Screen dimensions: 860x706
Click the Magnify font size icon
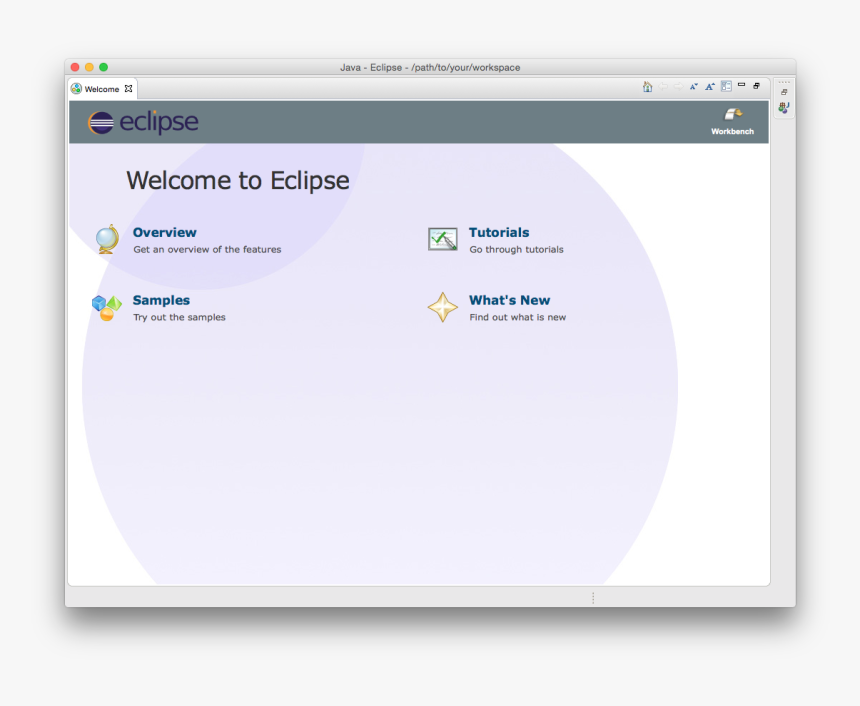click(710, 87)
